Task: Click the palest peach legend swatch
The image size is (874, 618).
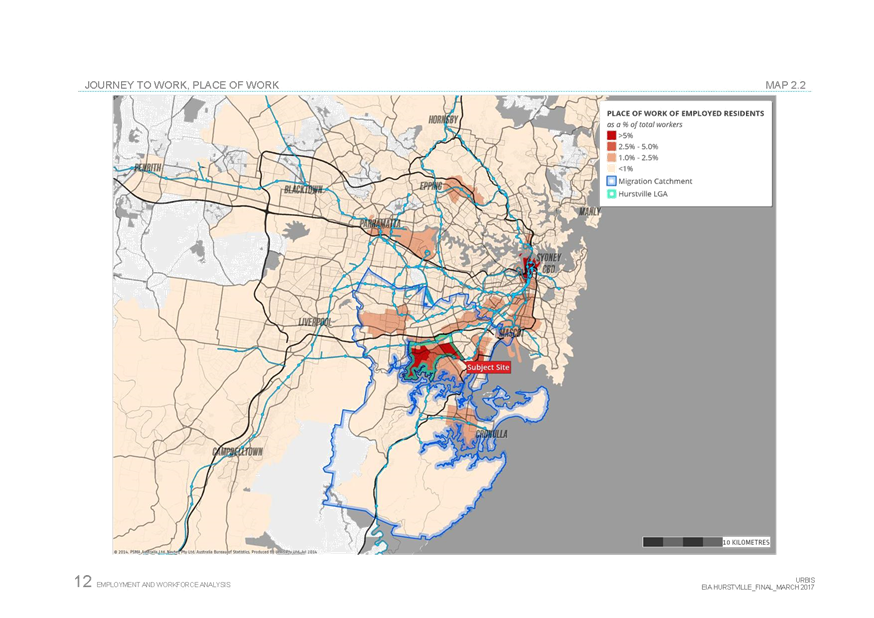Action: (x=611, y=169)
